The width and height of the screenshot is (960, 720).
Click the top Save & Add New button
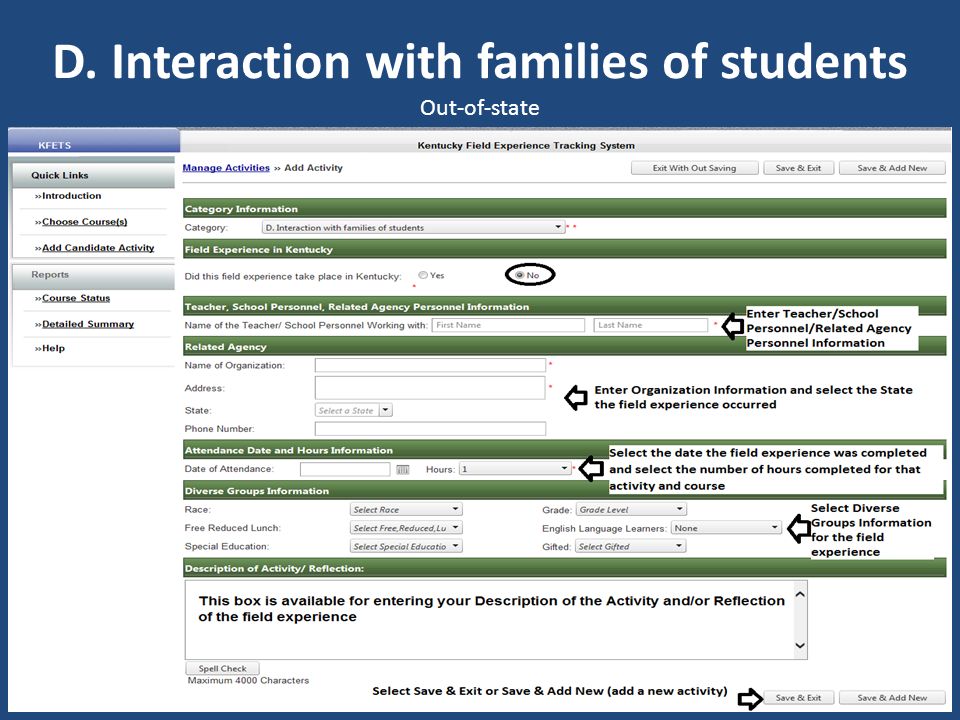892,168
